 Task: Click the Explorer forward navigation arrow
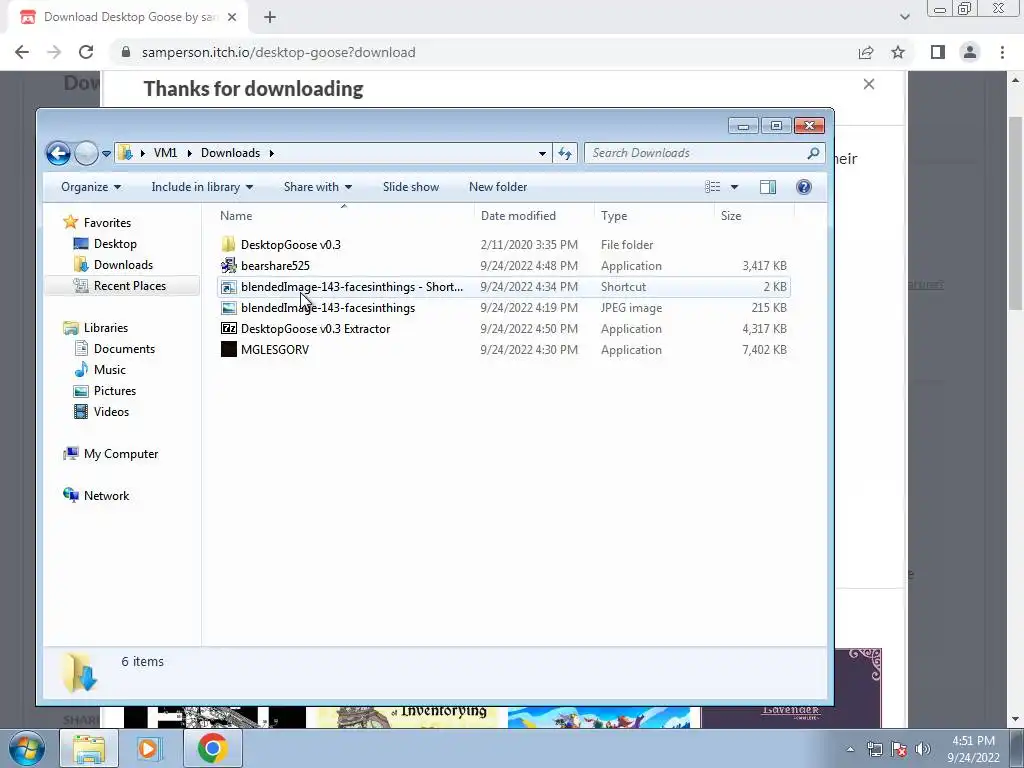point(86,153)
